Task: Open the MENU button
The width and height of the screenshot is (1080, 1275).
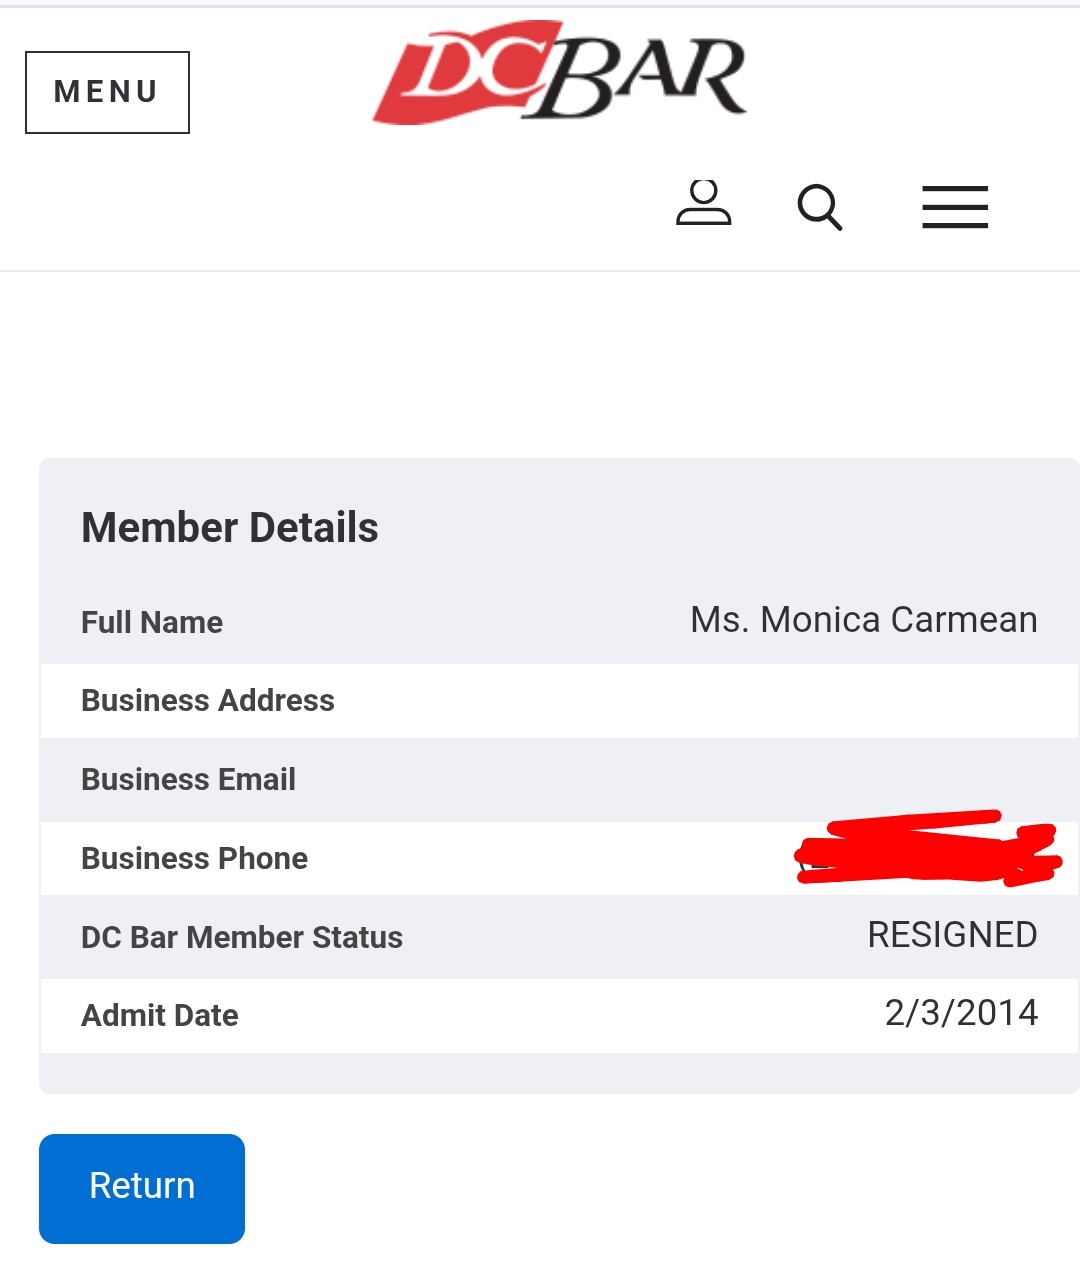Action: coord(107,92)
